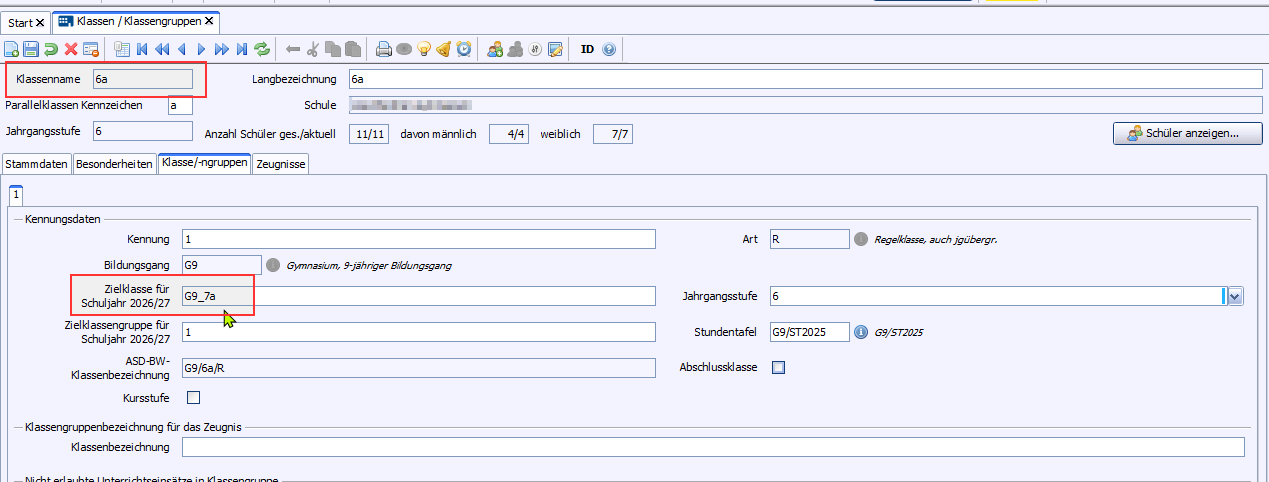Toggle the Abschlussklasse checkbox
The width and height of the screenshot is (1269, 482).
coord(778,367)
